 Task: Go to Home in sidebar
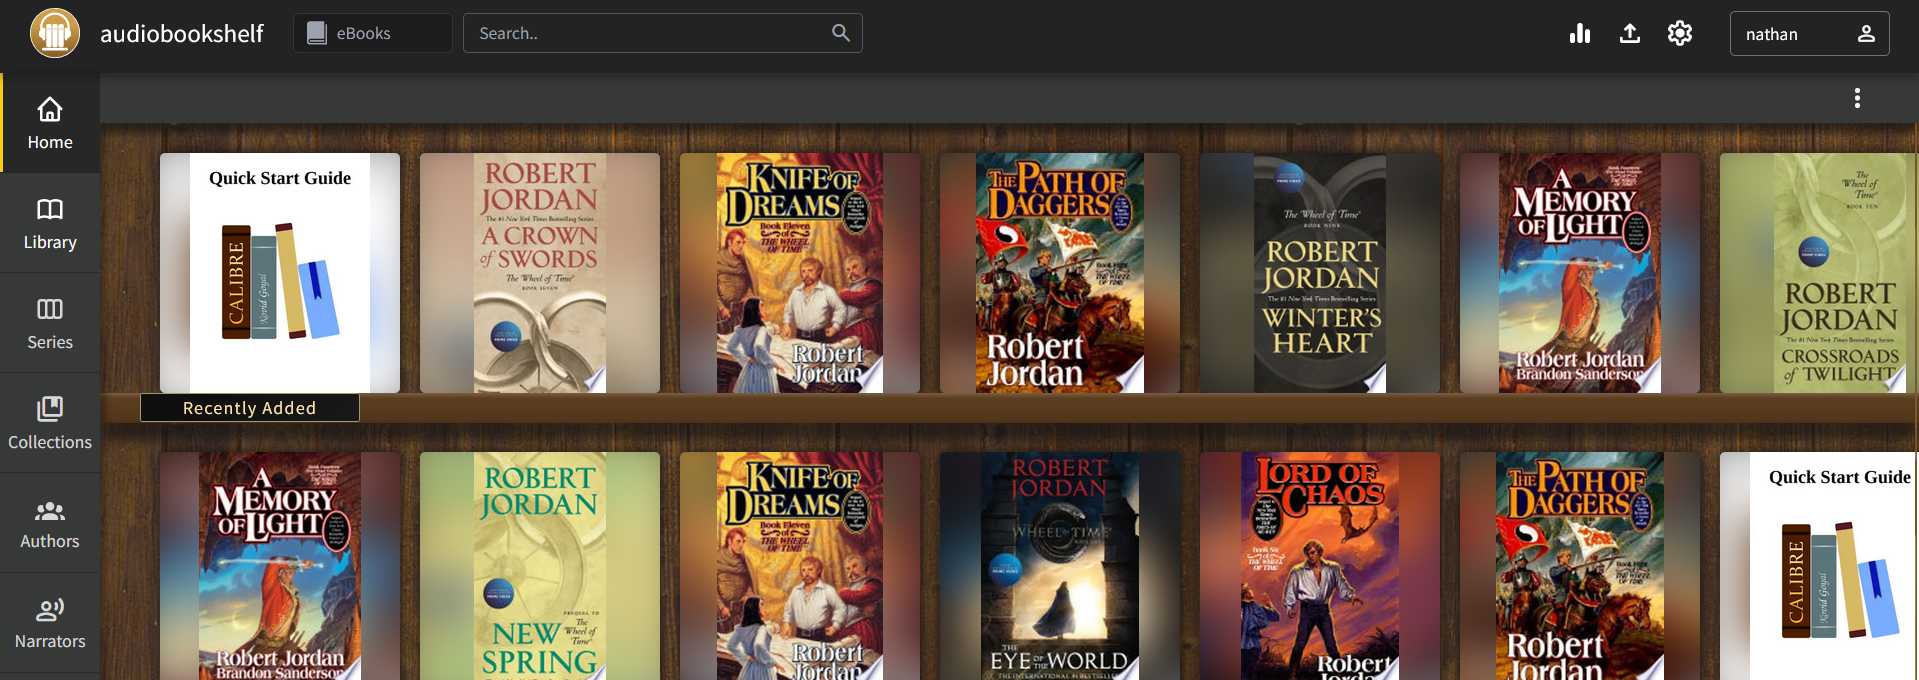coord(50,123)
